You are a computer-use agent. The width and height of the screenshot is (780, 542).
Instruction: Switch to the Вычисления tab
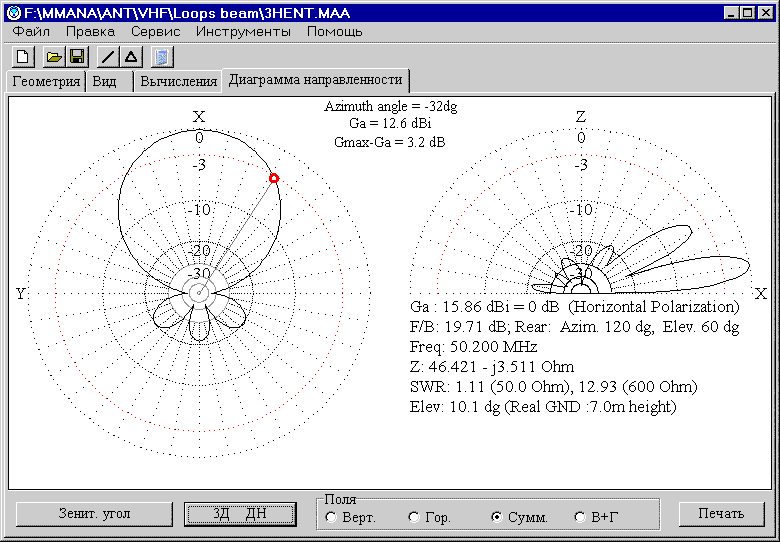pyautogui.click(x=178, y=81)
